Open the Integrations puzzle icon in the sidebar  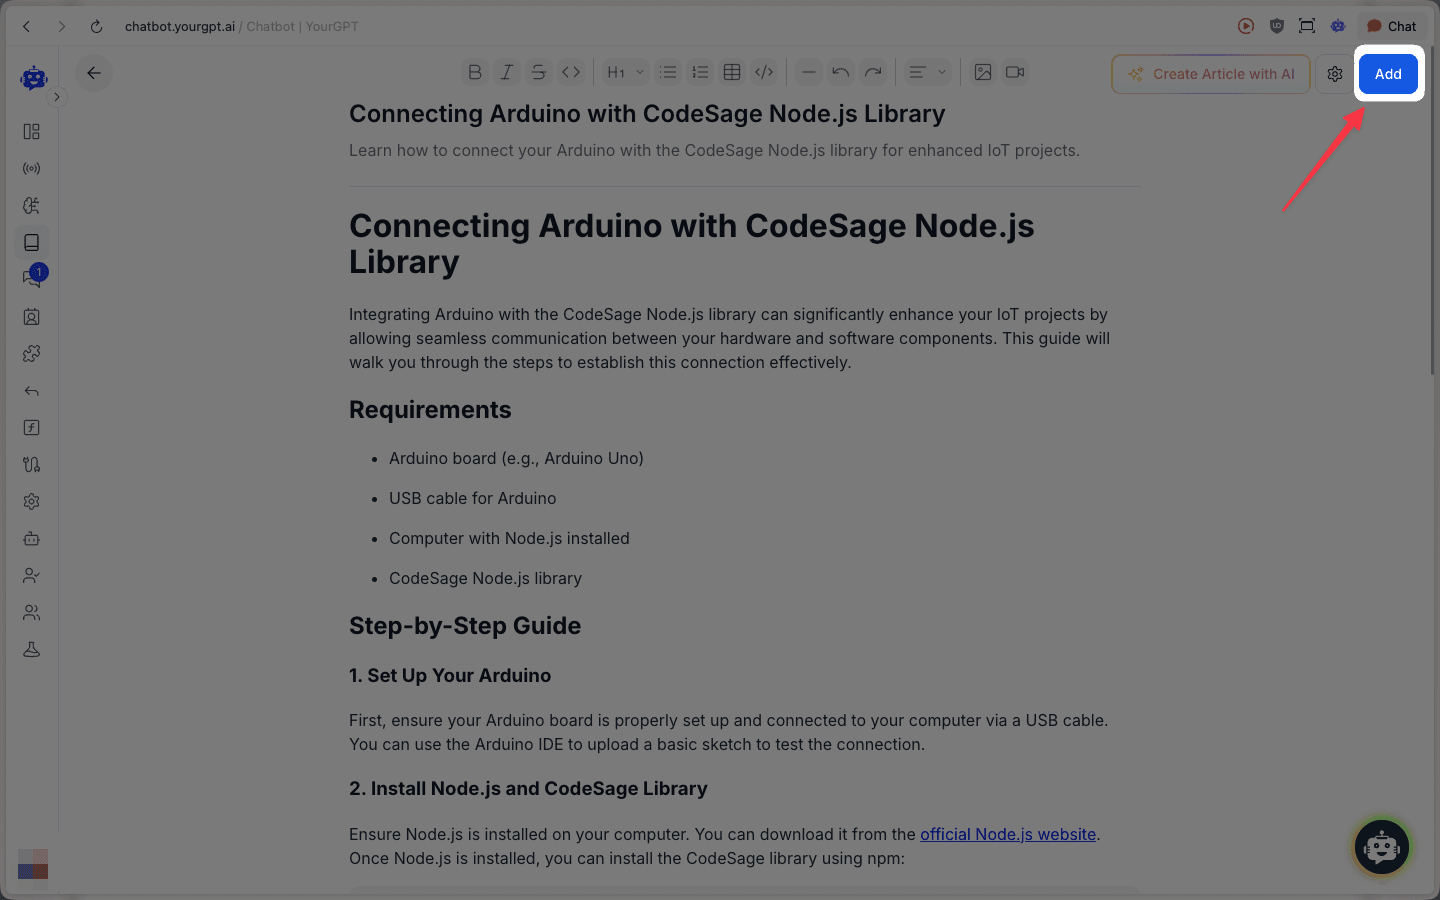coord(31,353)
